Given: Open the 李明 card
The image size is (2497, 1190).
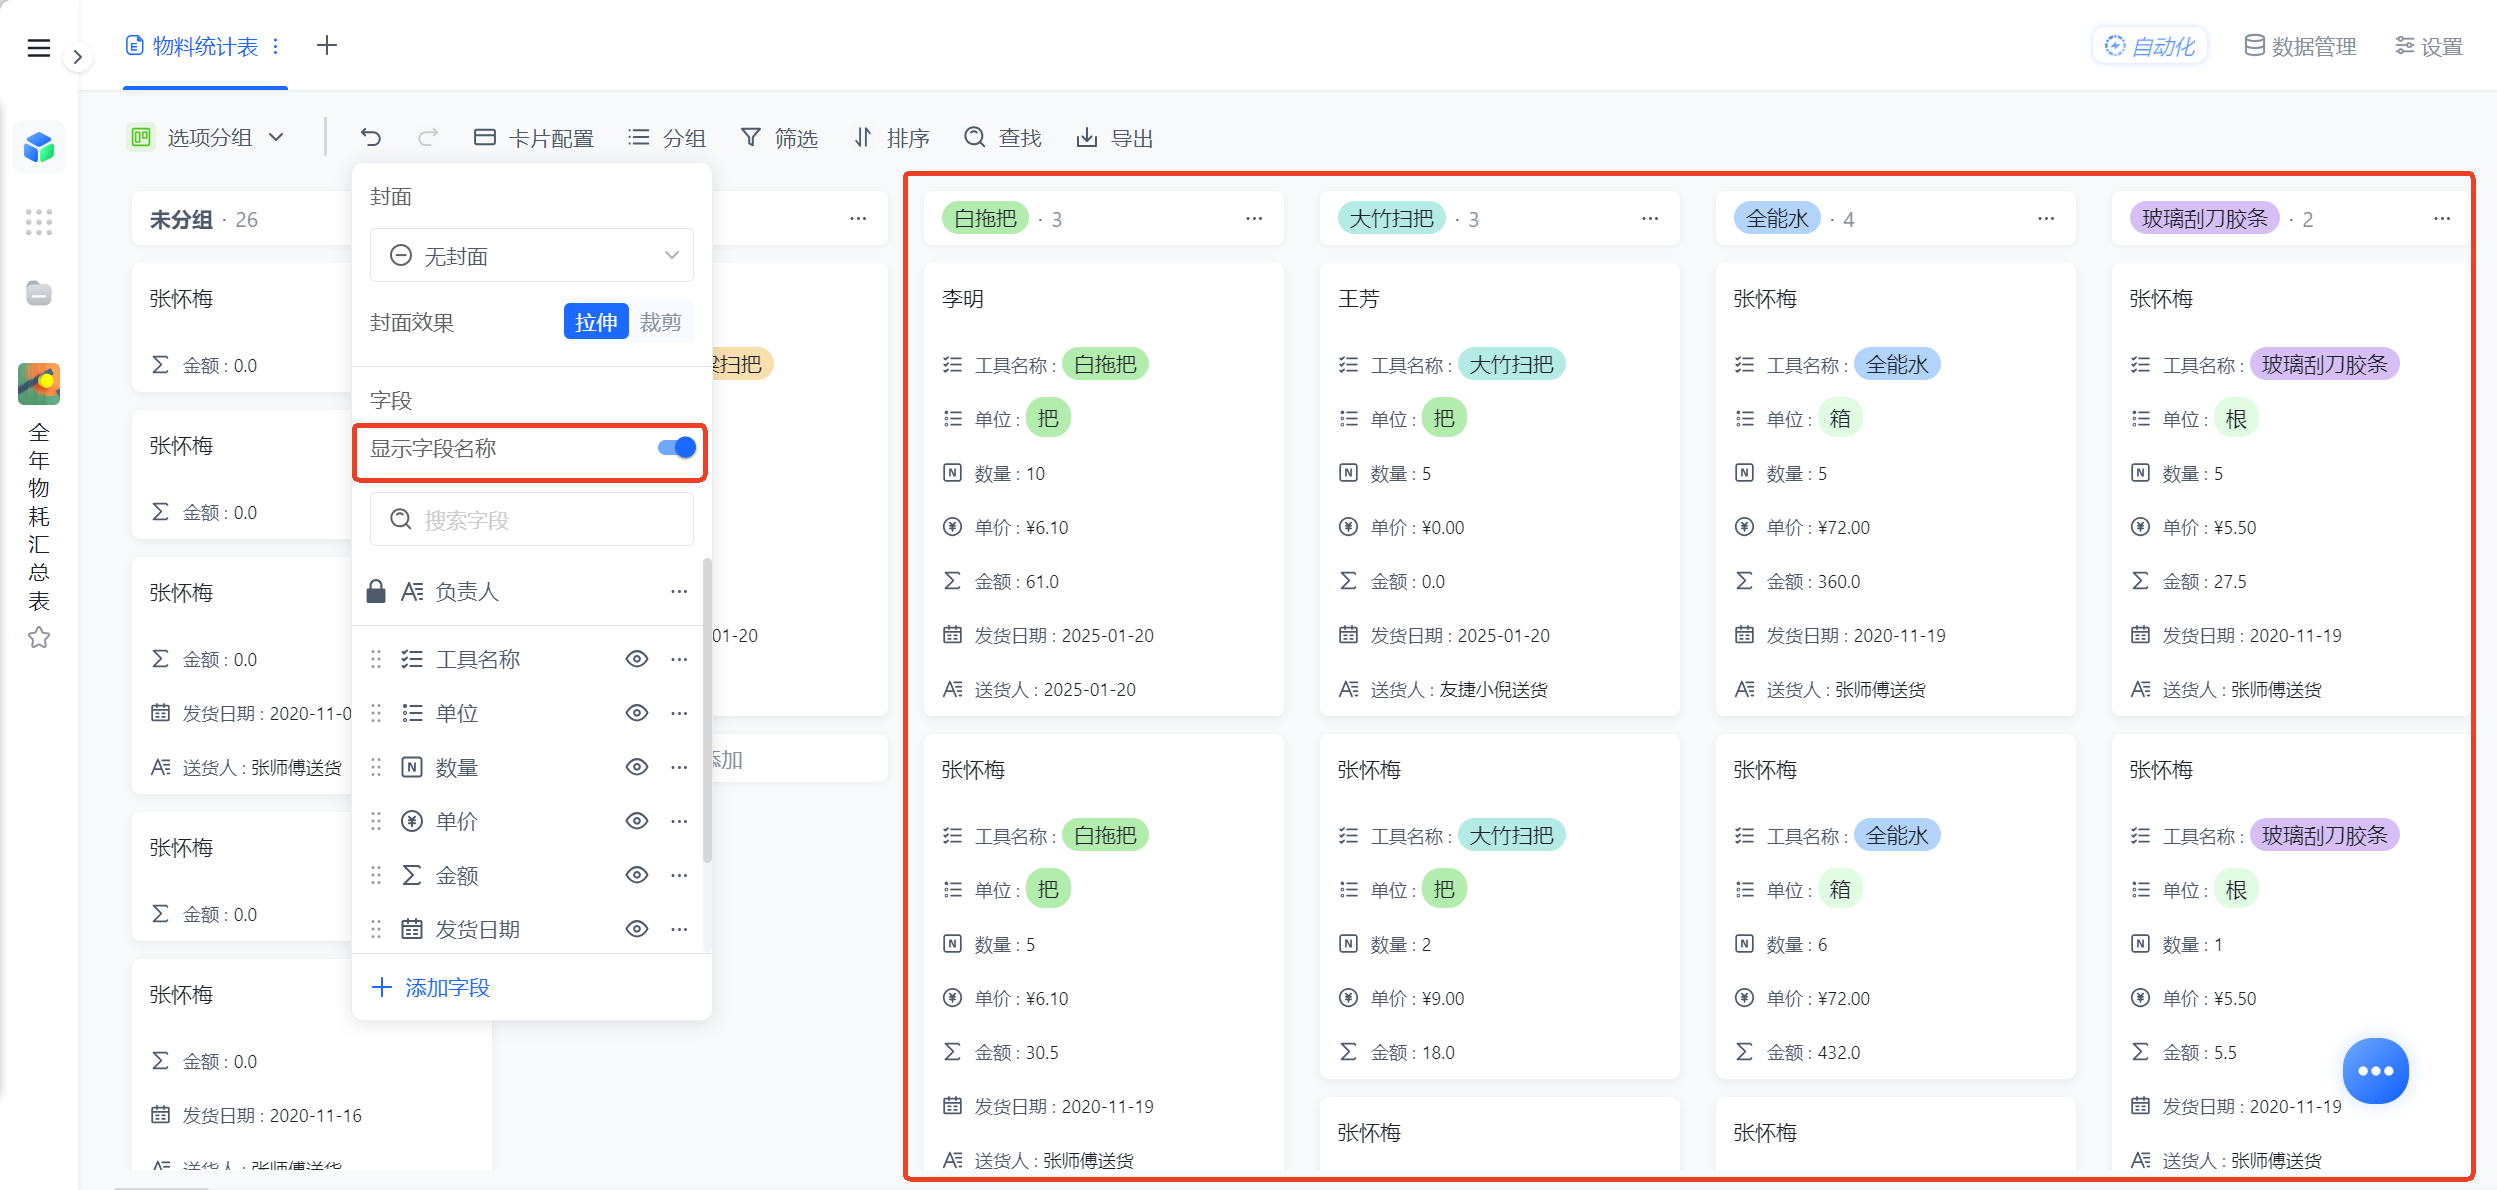Looking at the screenshot, I should (1103, 489).
